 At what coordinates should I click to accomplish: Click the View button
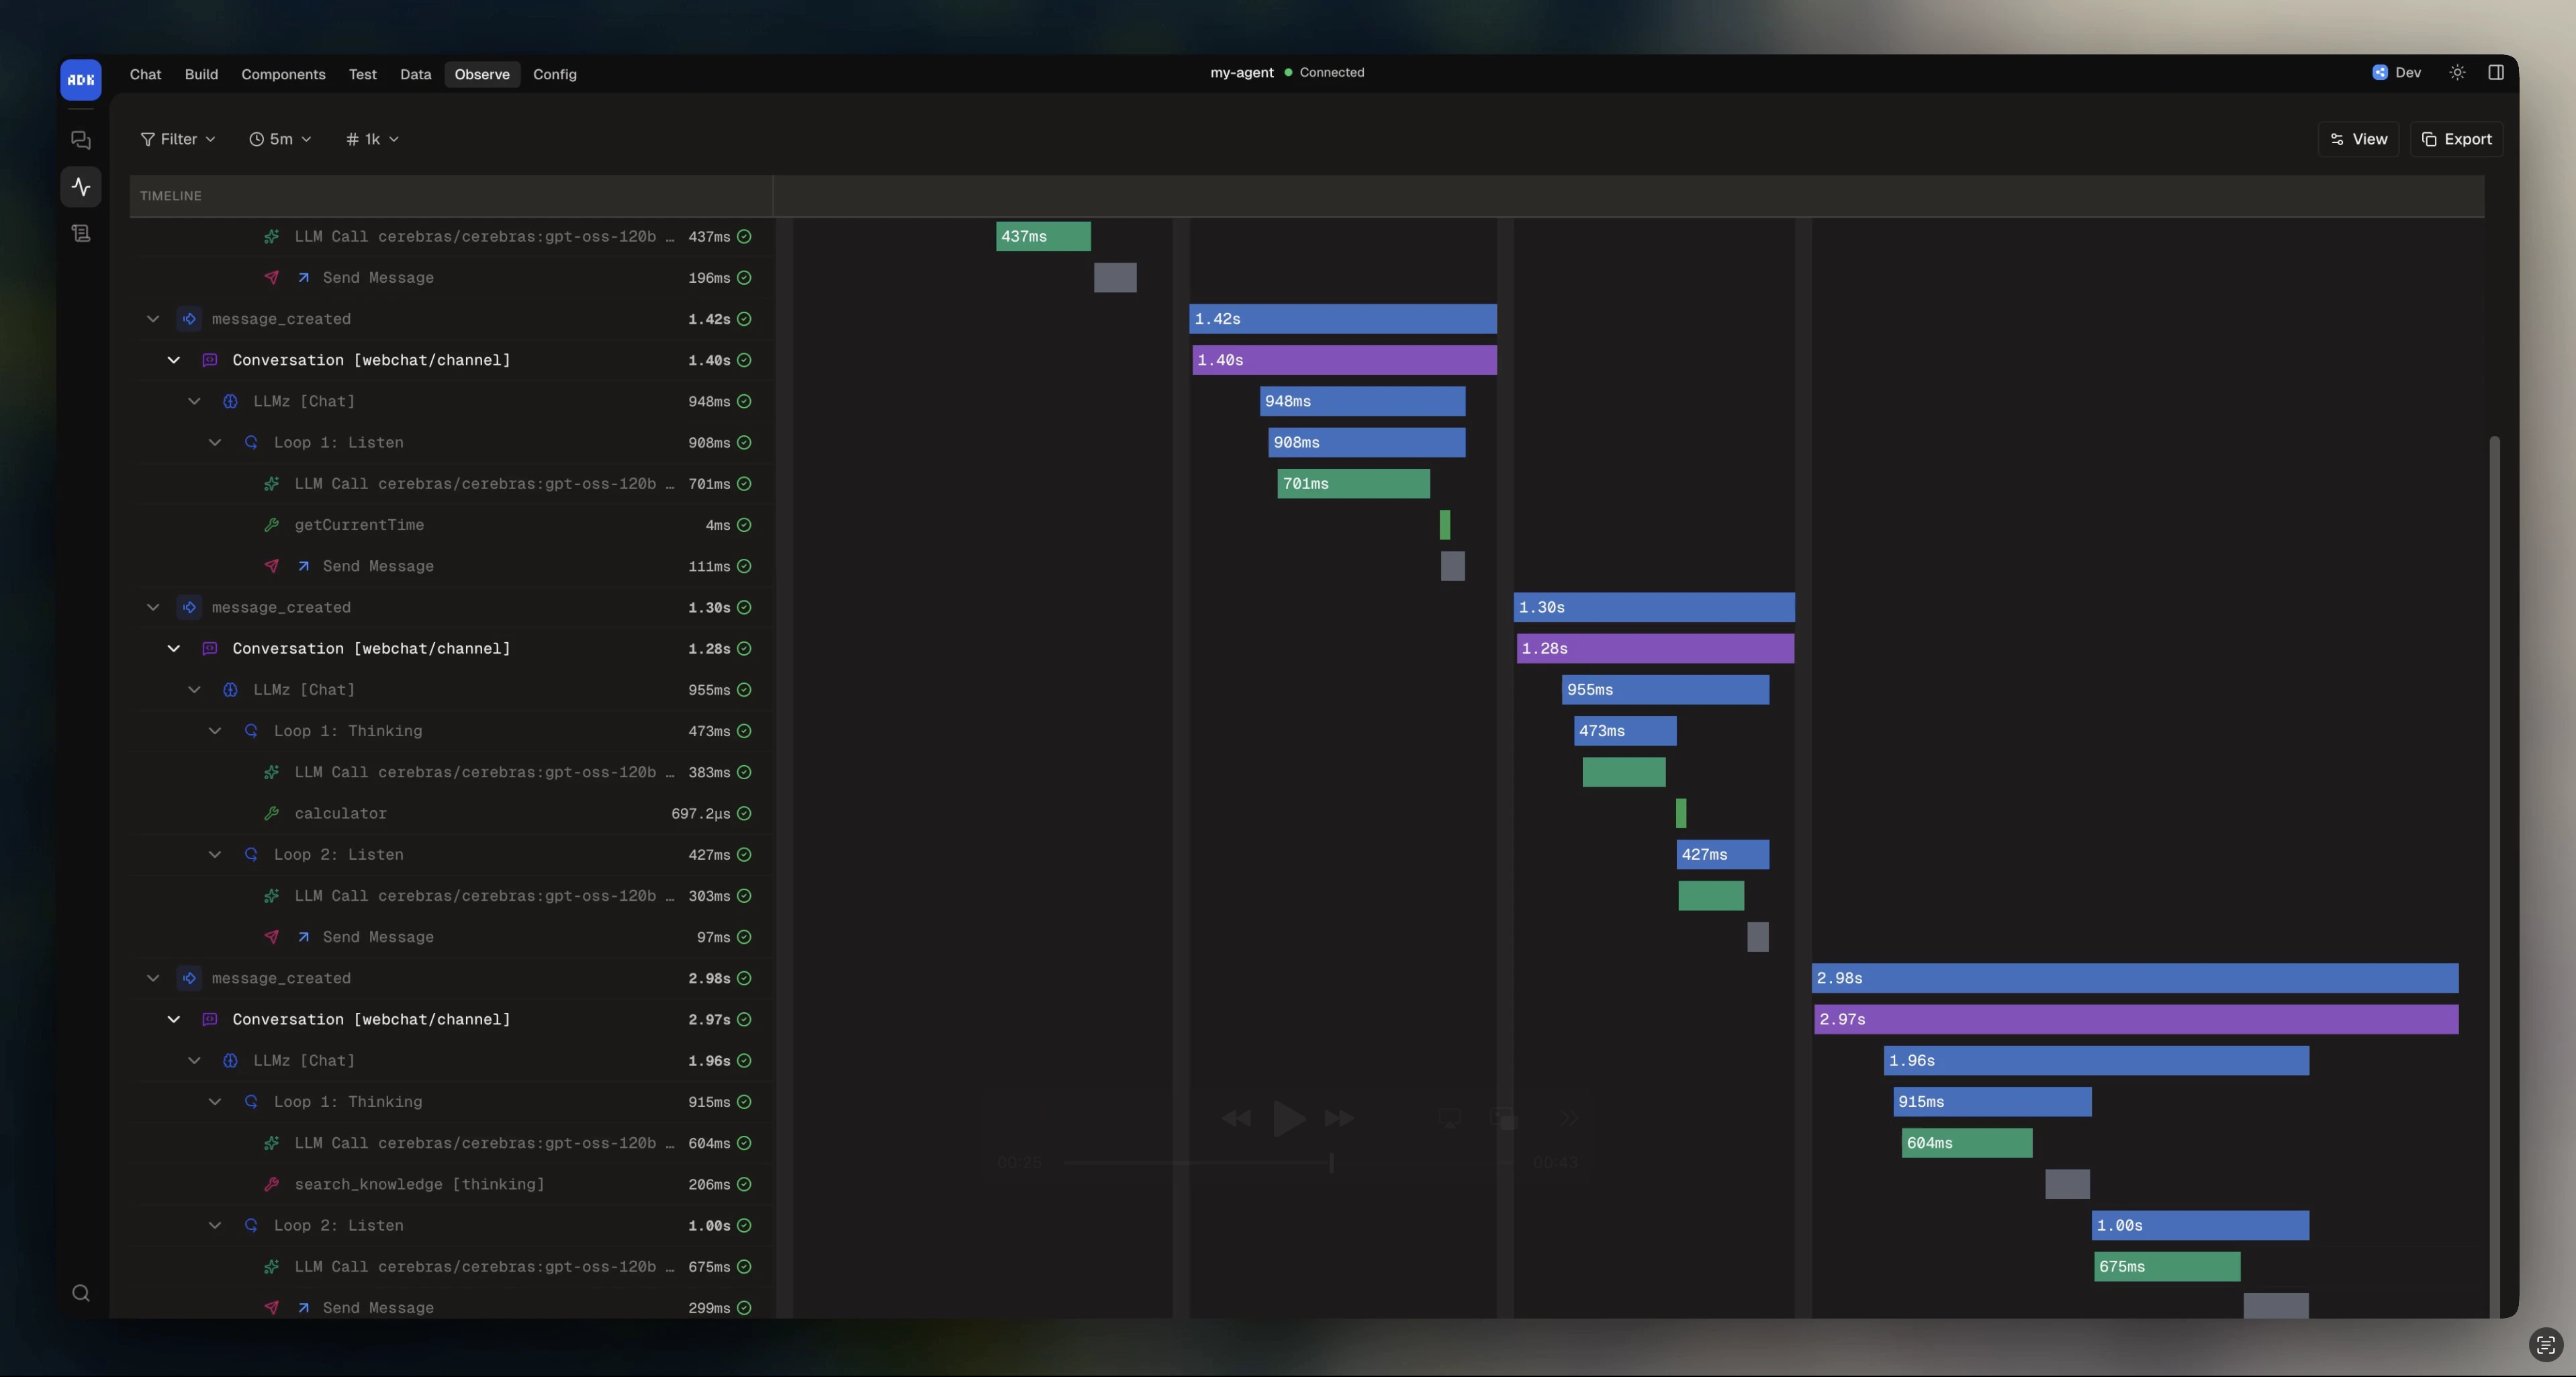pos(2358,139)
